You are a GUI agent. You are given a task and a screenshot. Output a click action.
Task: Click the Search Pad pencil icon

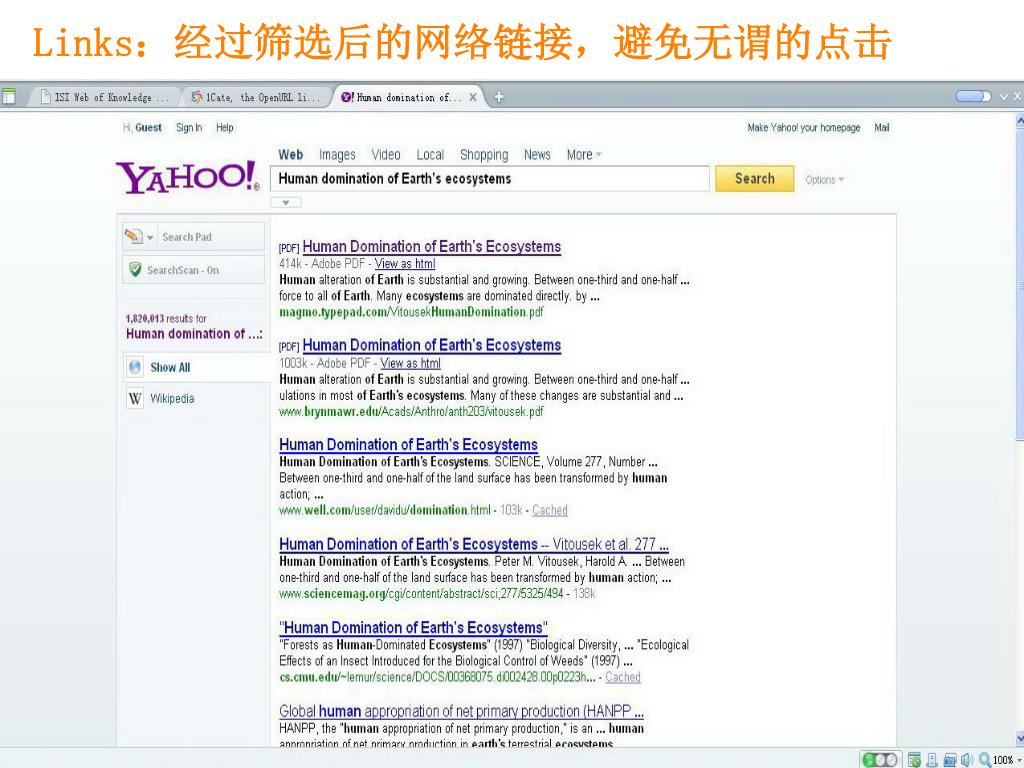pyautogui.click(x=133, y=236)
